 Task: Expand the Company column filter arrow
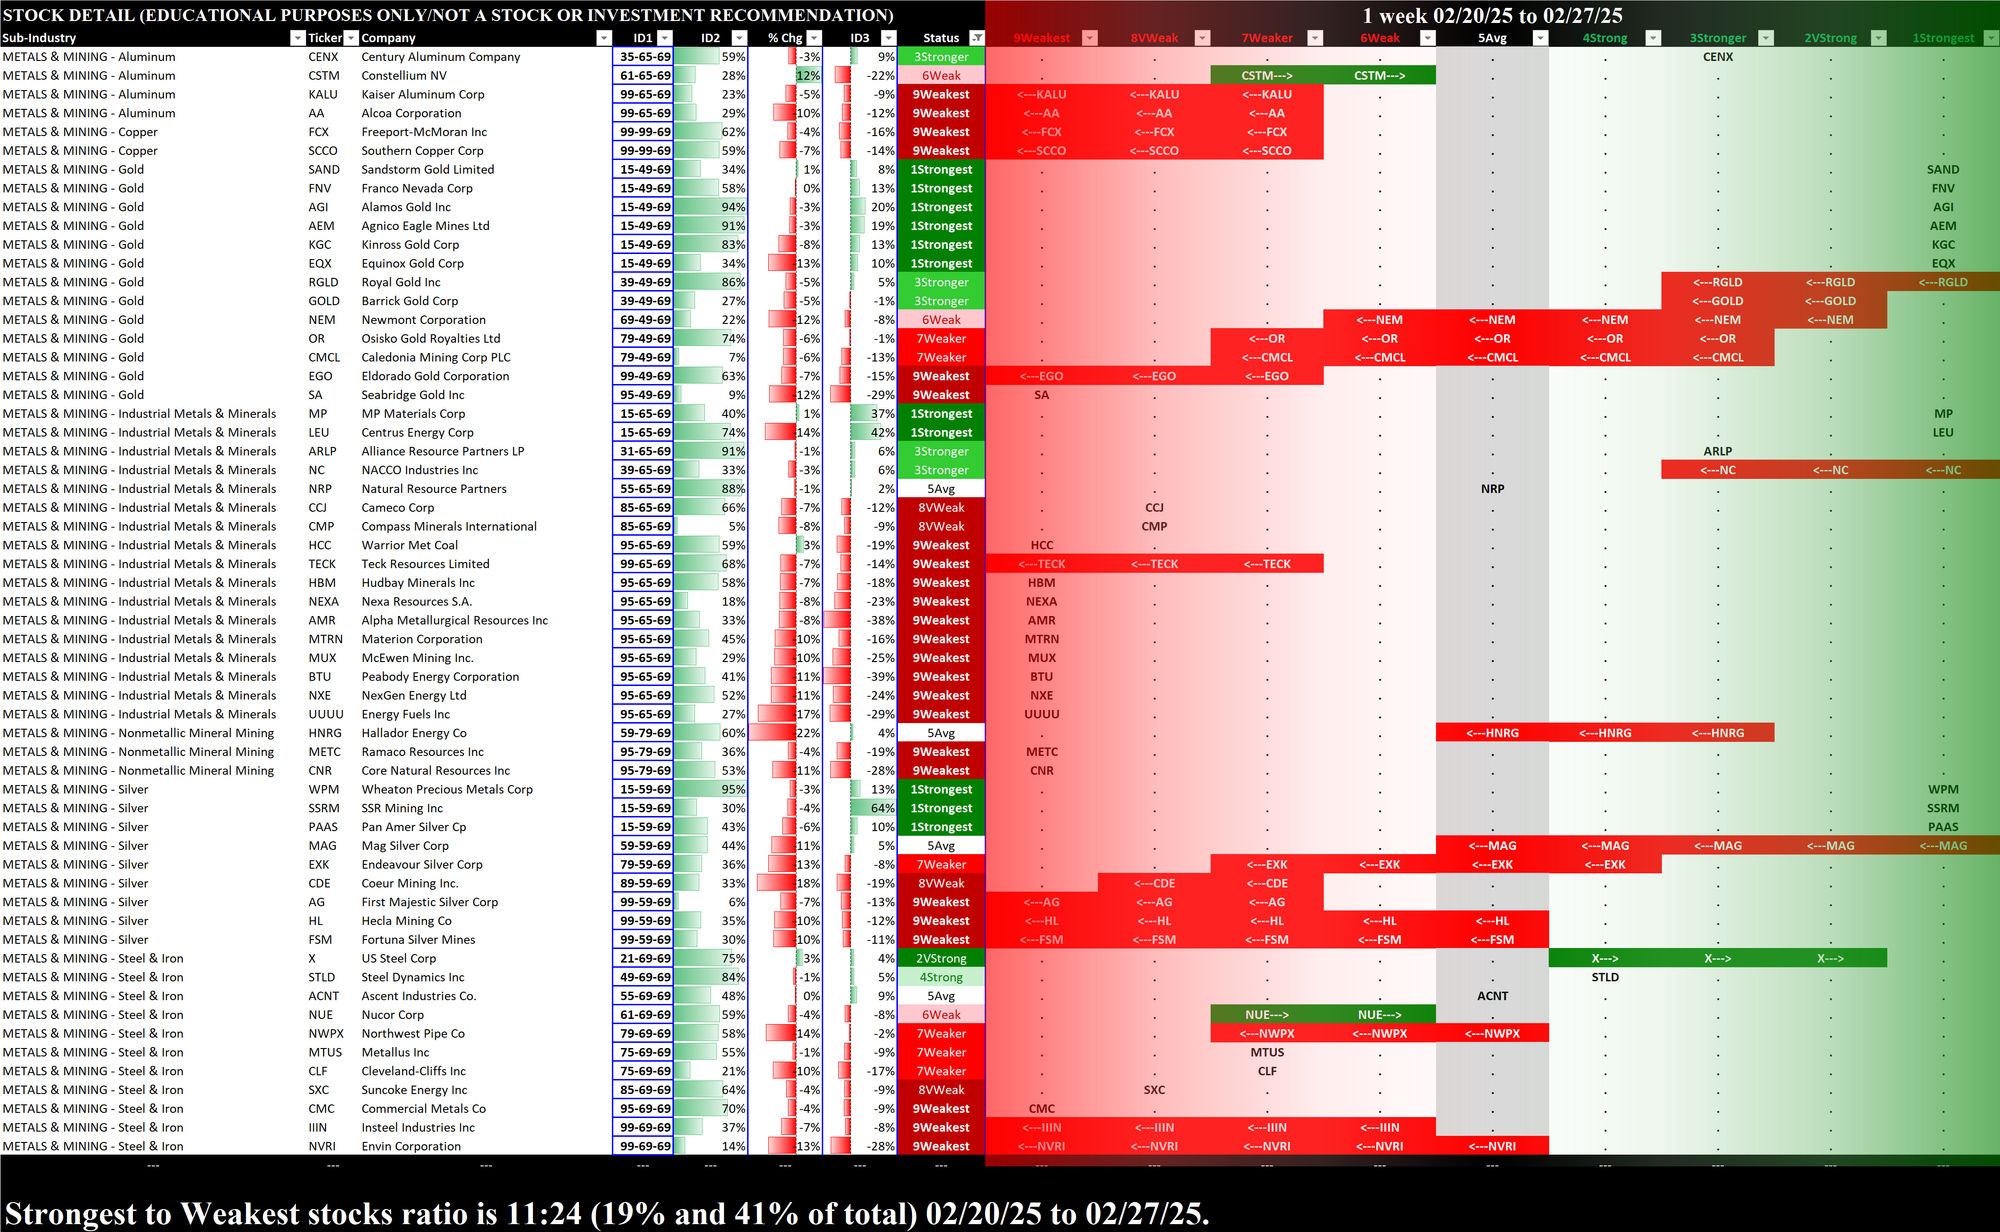(x=603, y=38)
